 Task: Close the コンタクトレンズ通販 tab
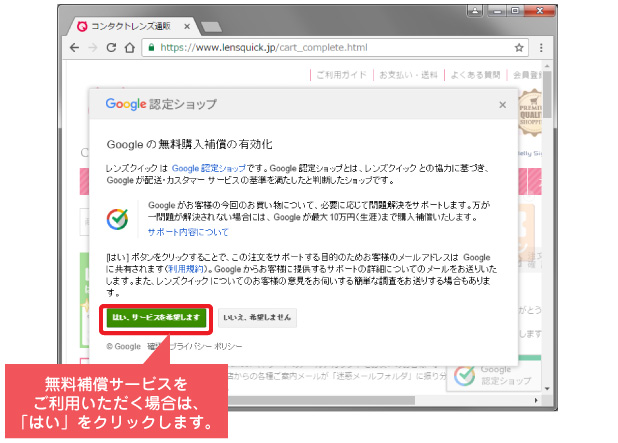click(187, 26)
